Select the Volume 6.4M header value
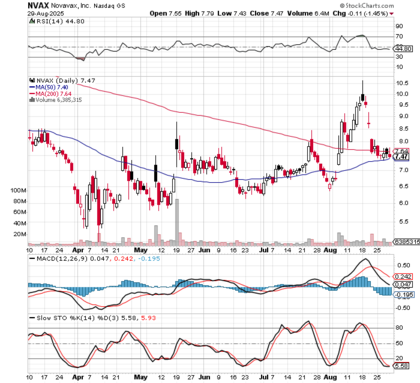The width and height of the screenshot is (420, 383). 308,14
